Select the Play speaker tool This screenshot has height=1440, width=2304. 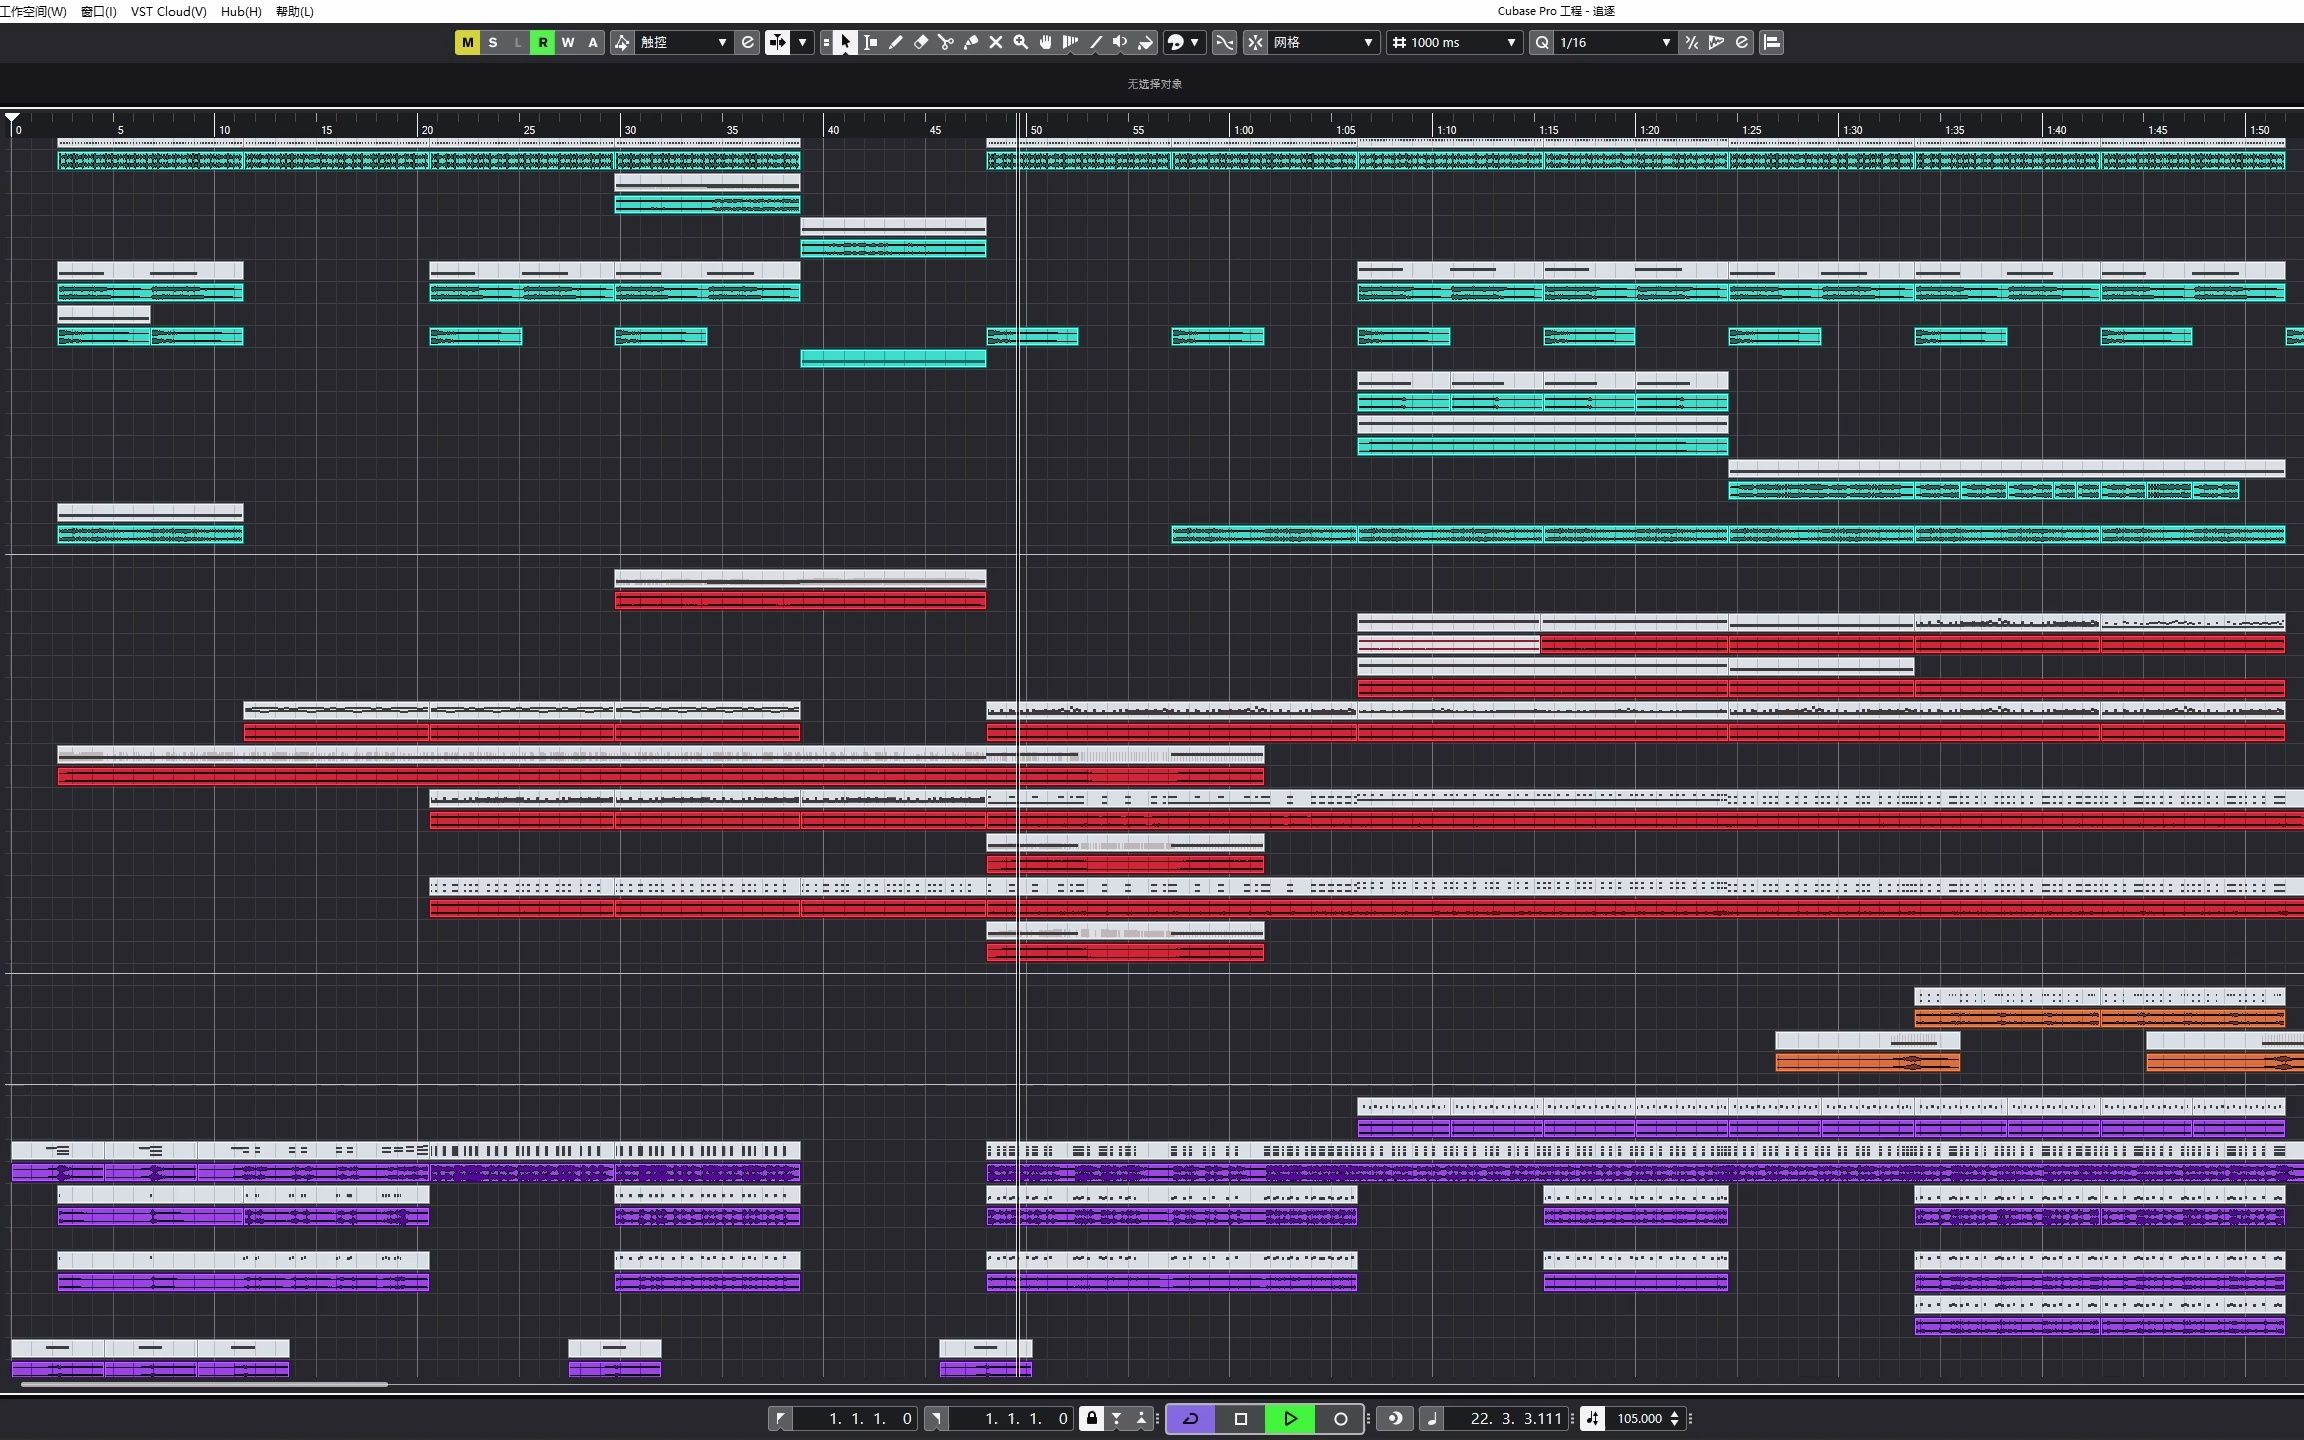point(1120,42)
